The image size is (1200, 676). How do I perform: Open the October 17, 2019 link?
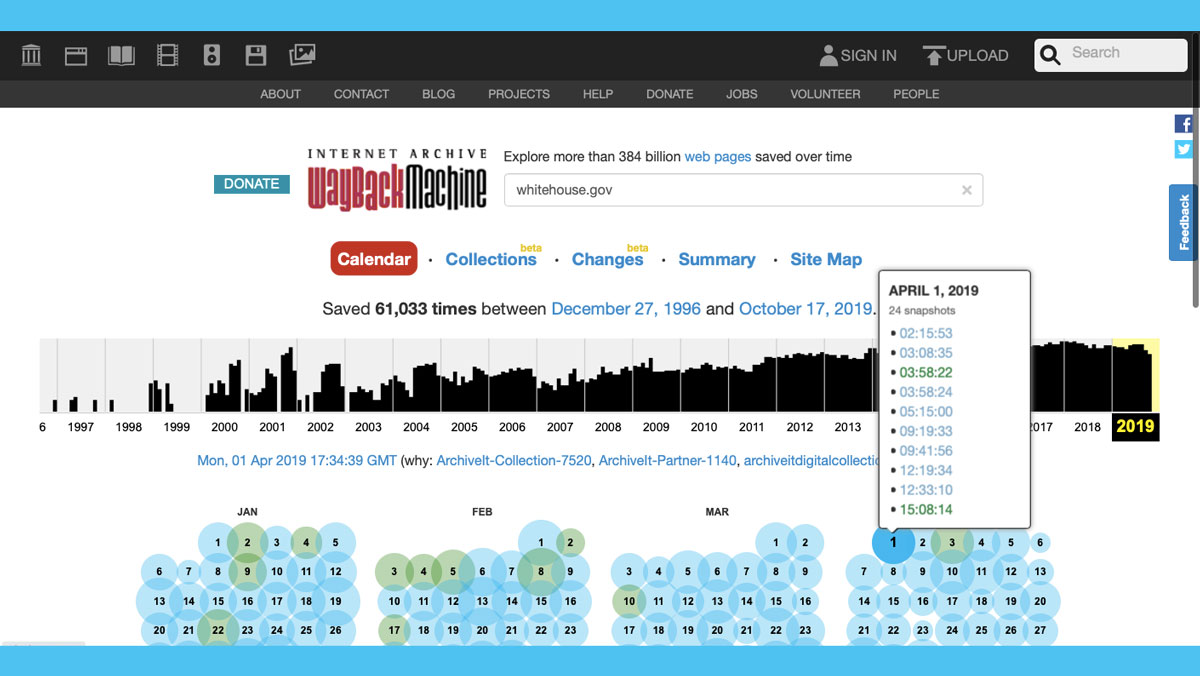tap(805, 309)
